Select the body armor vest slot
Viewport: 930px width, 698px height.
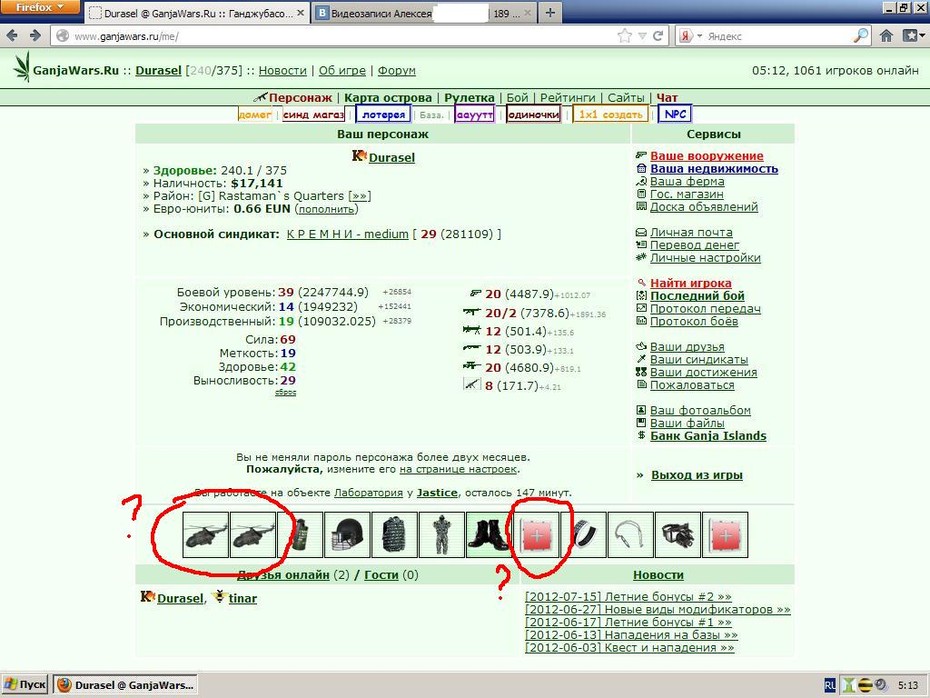pyautogui.click(x=394, y=535)
